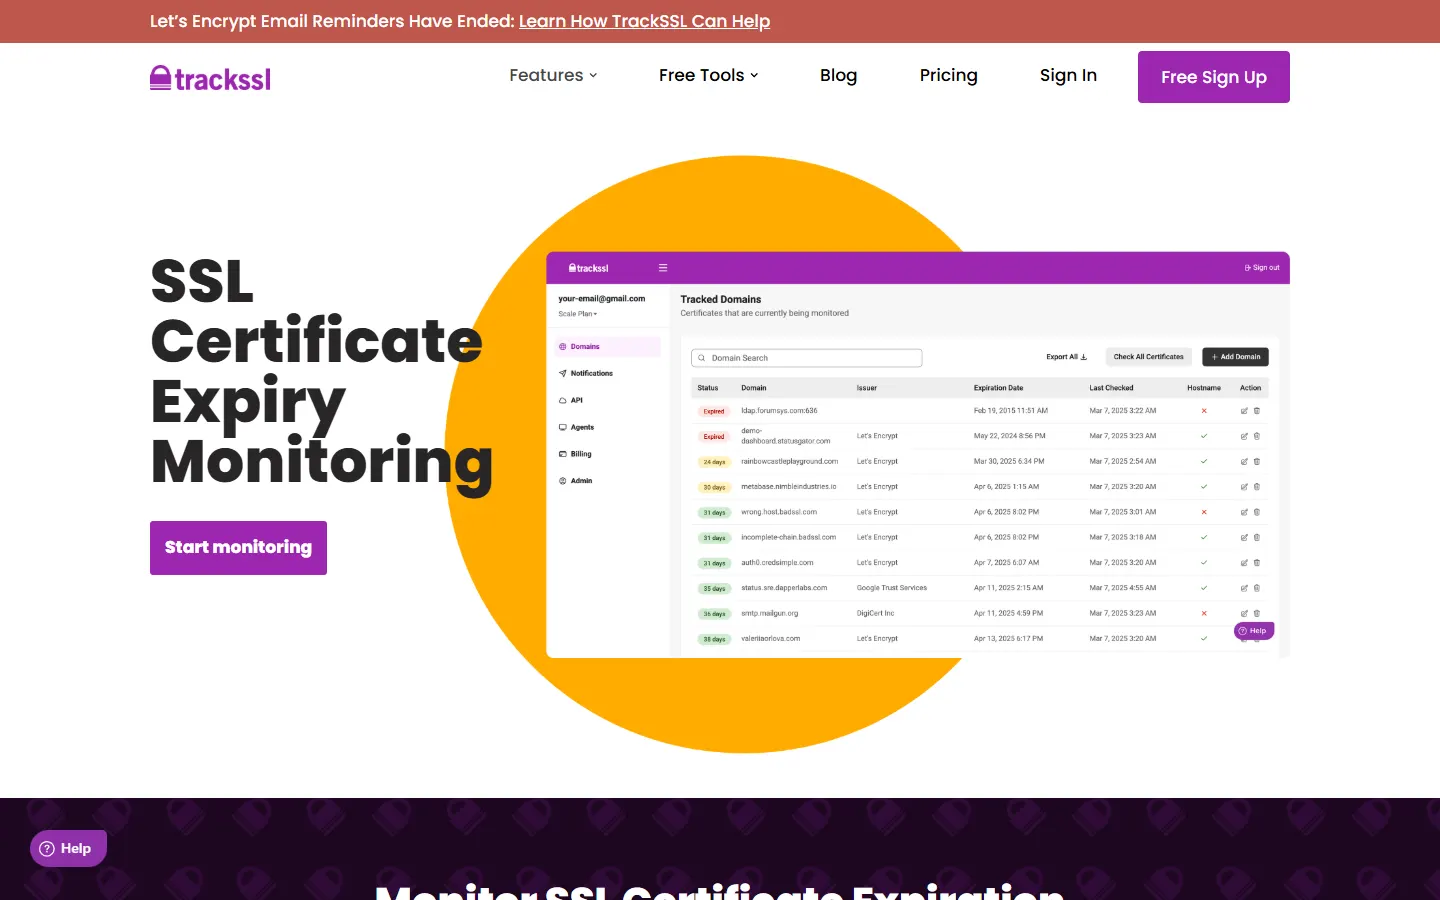Open the Blog page from the navigation
This screenshot has width=1440, height=900.
[x=838, y=75]
